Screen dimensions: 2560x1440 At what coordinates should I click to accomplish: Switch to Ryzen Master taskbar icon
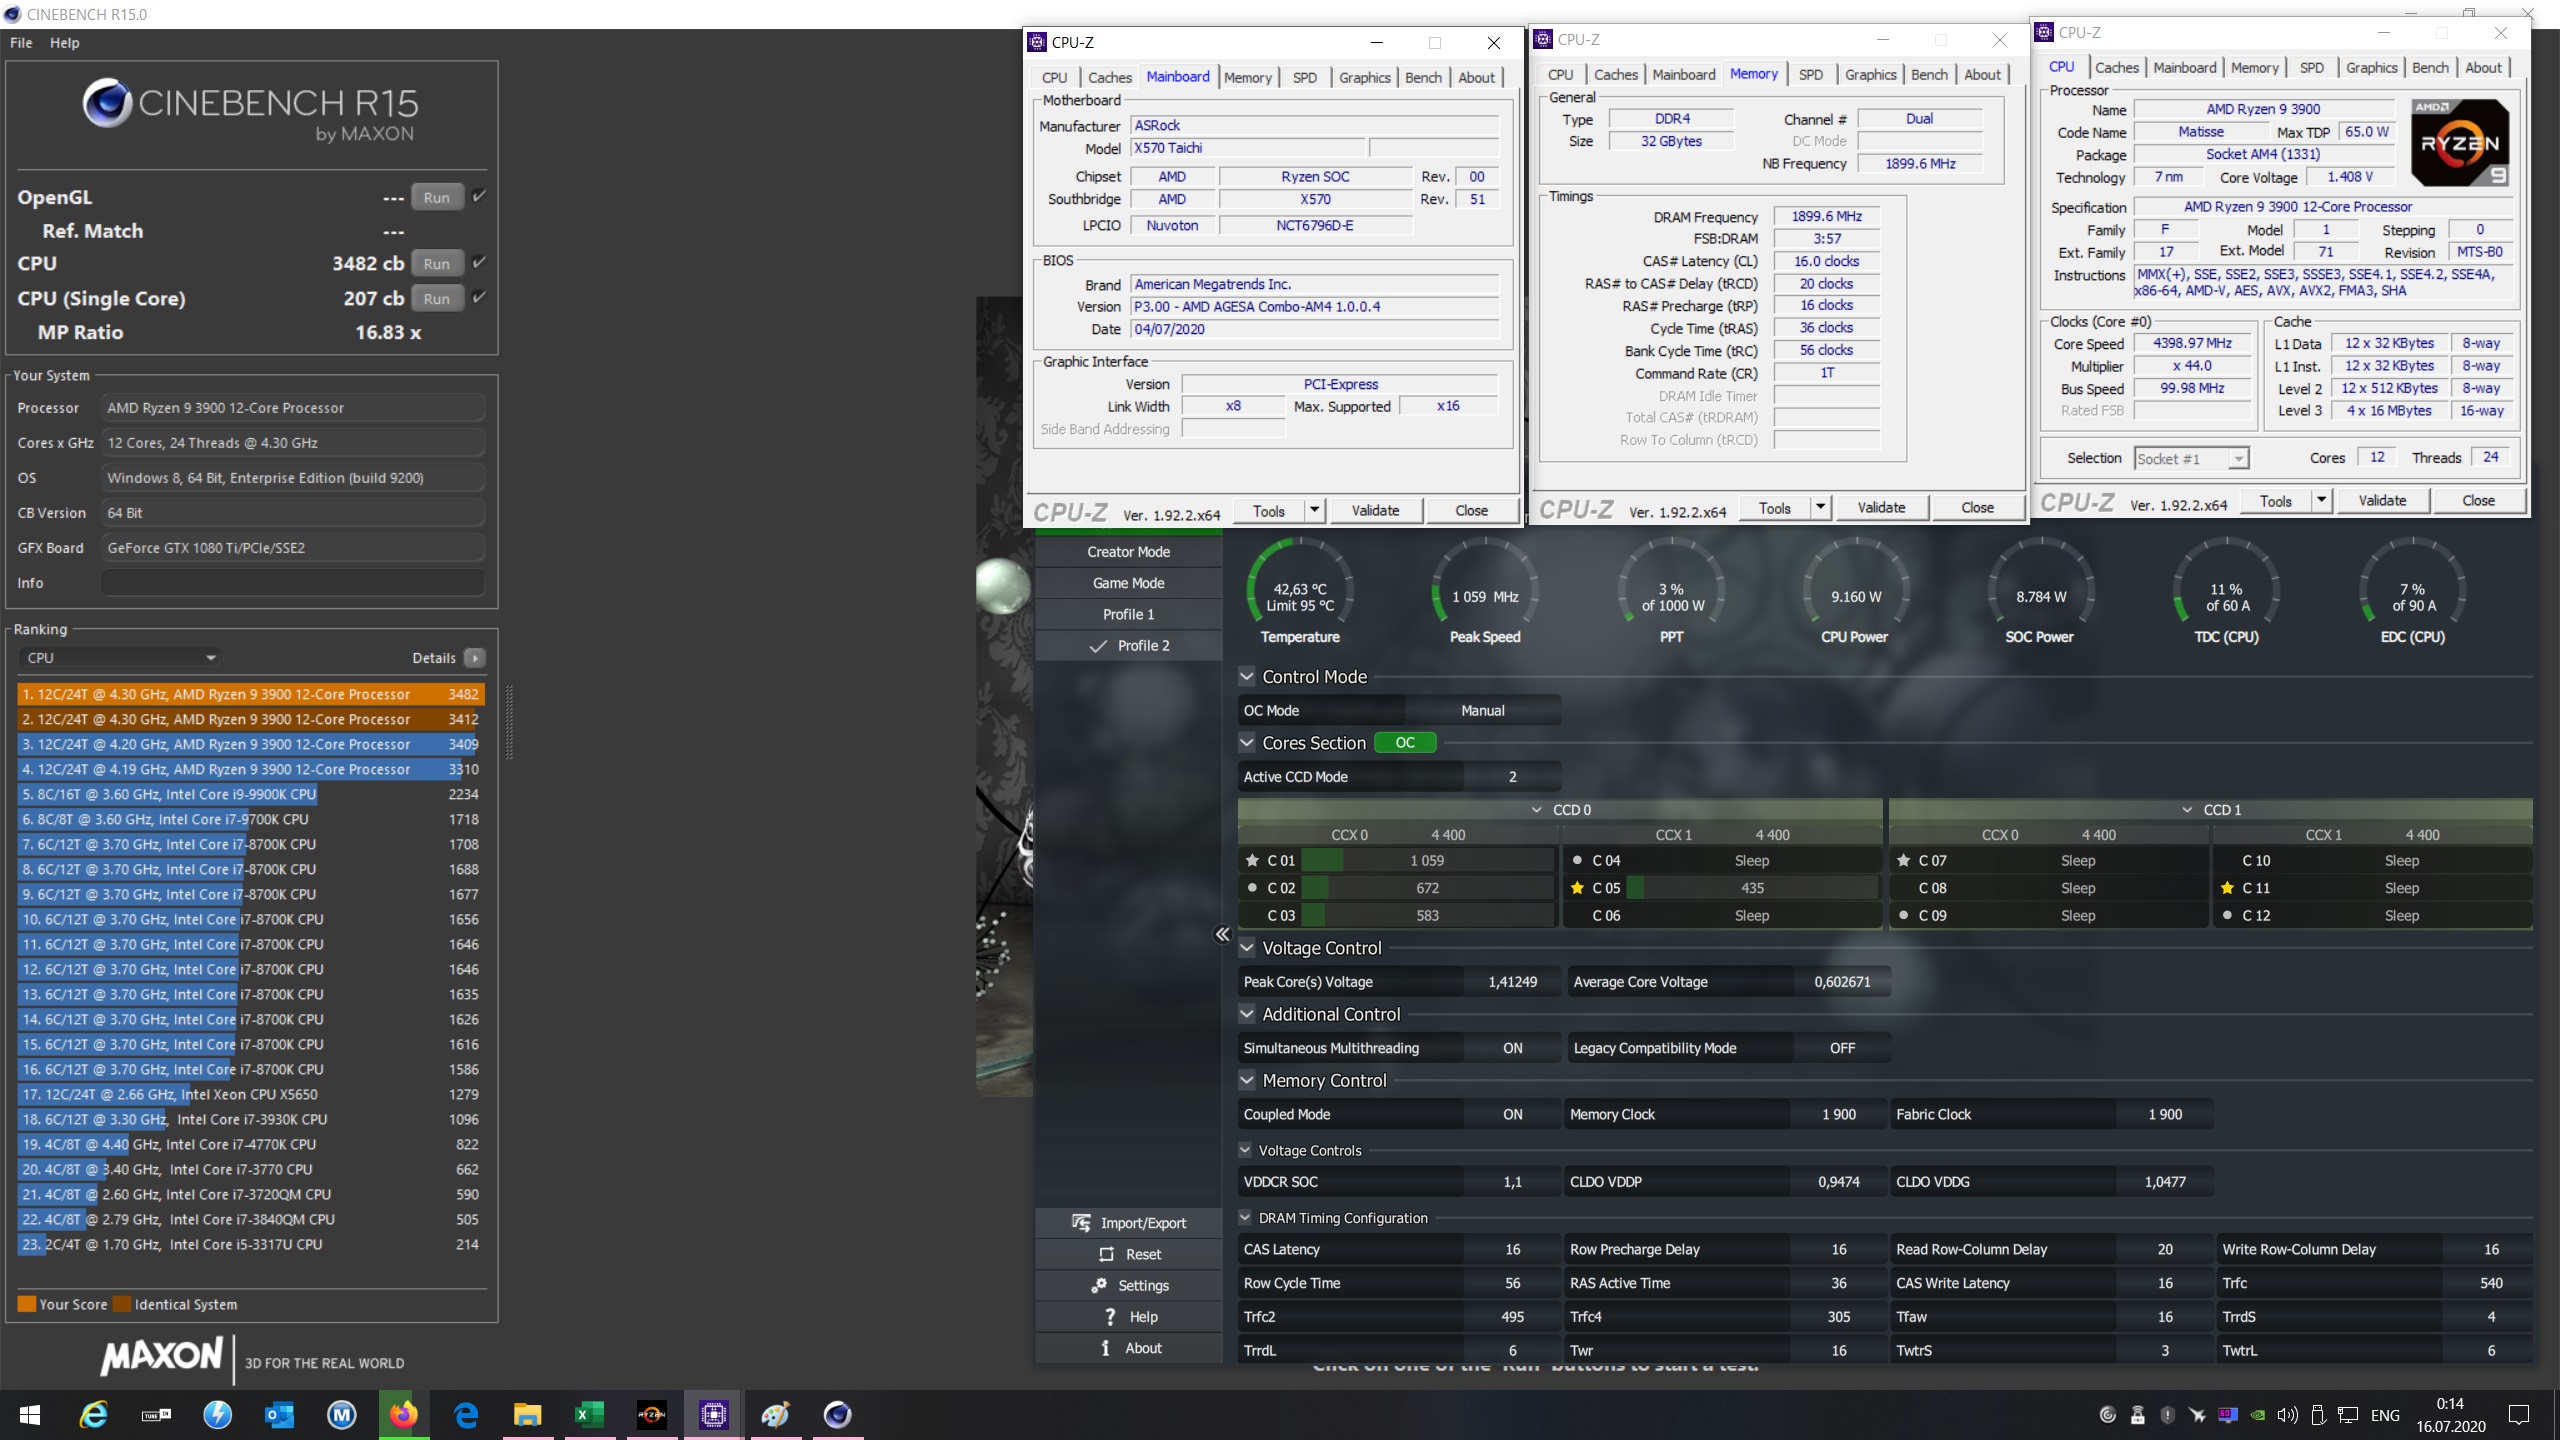point(651,1414)
